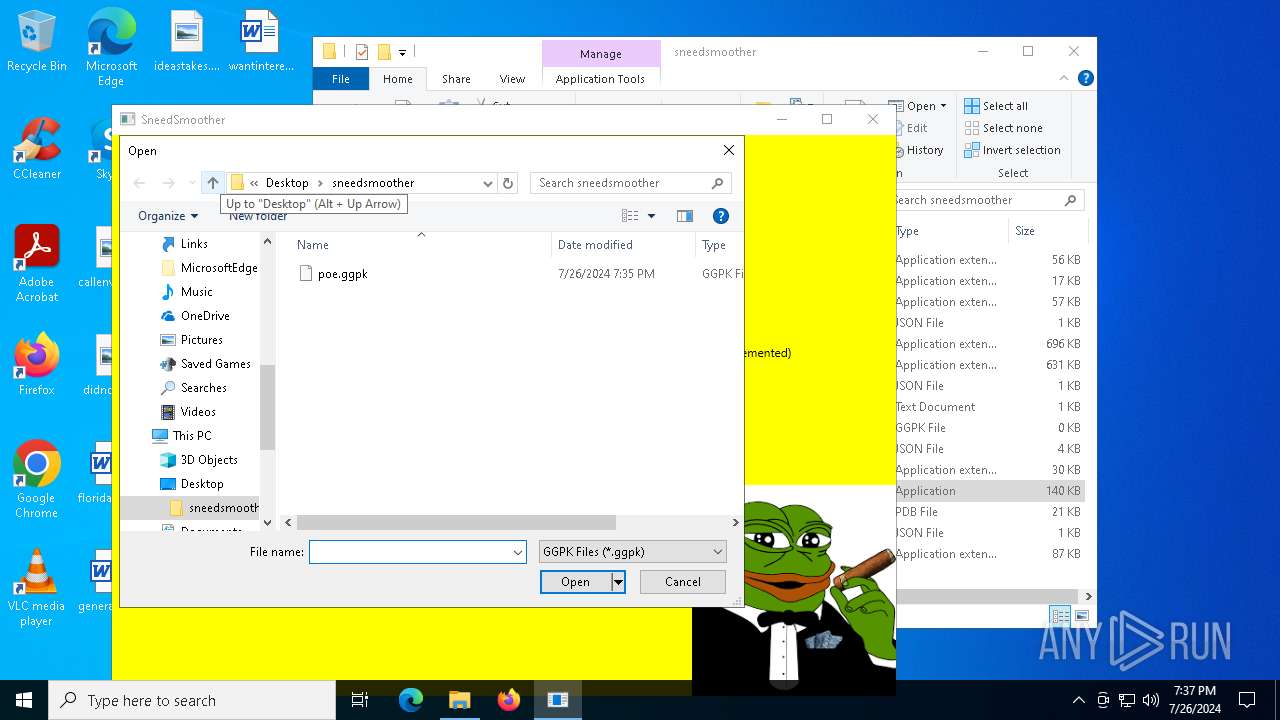
Task: Close the Open dialog with X
Action: tap(729, 150)
